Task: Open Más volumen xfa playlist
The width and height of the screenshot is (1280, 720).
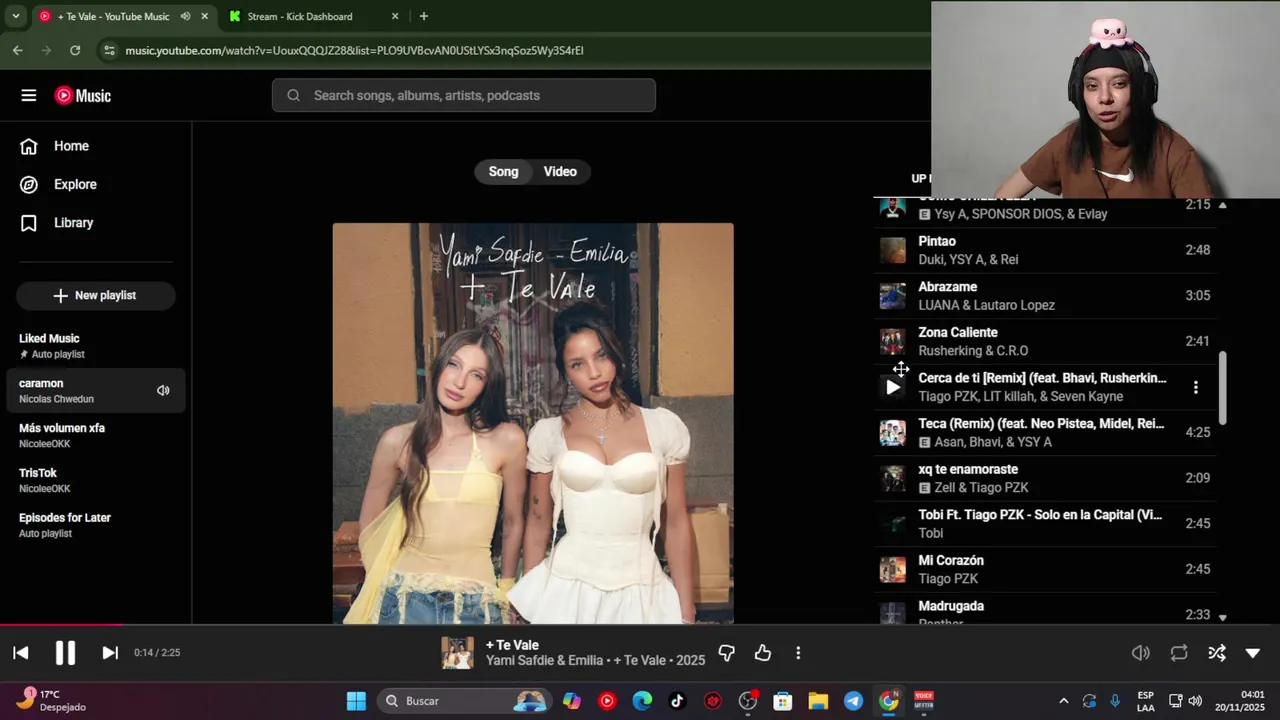Action: [95, 436]
